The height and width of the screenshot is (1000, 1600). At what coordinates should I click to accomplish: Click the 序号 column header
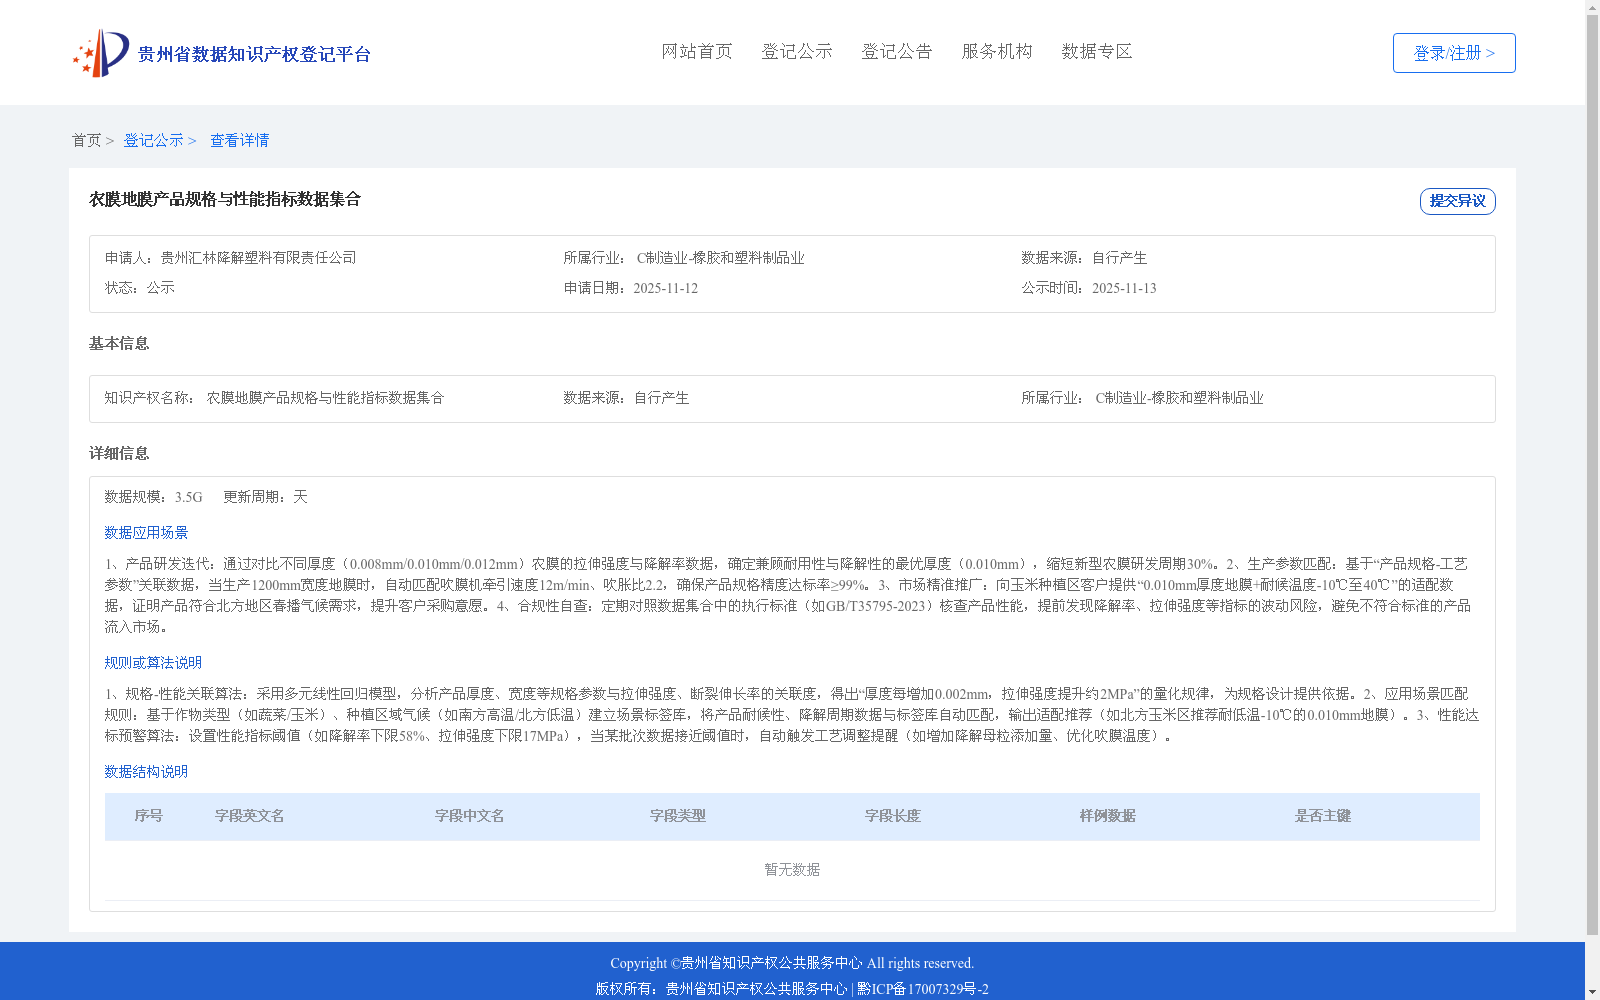[149, 816]
